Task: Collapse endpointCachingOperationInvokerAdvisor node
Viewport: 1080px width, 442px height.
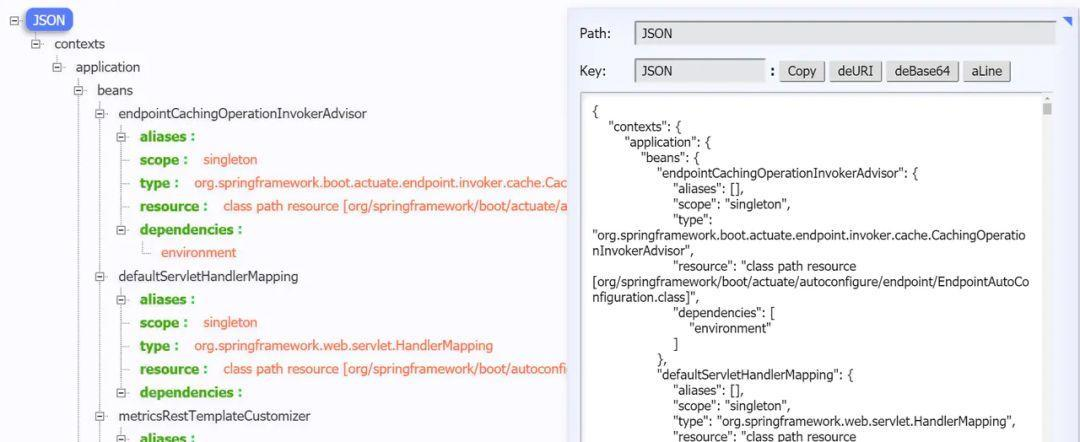Action: click(101, 114)
